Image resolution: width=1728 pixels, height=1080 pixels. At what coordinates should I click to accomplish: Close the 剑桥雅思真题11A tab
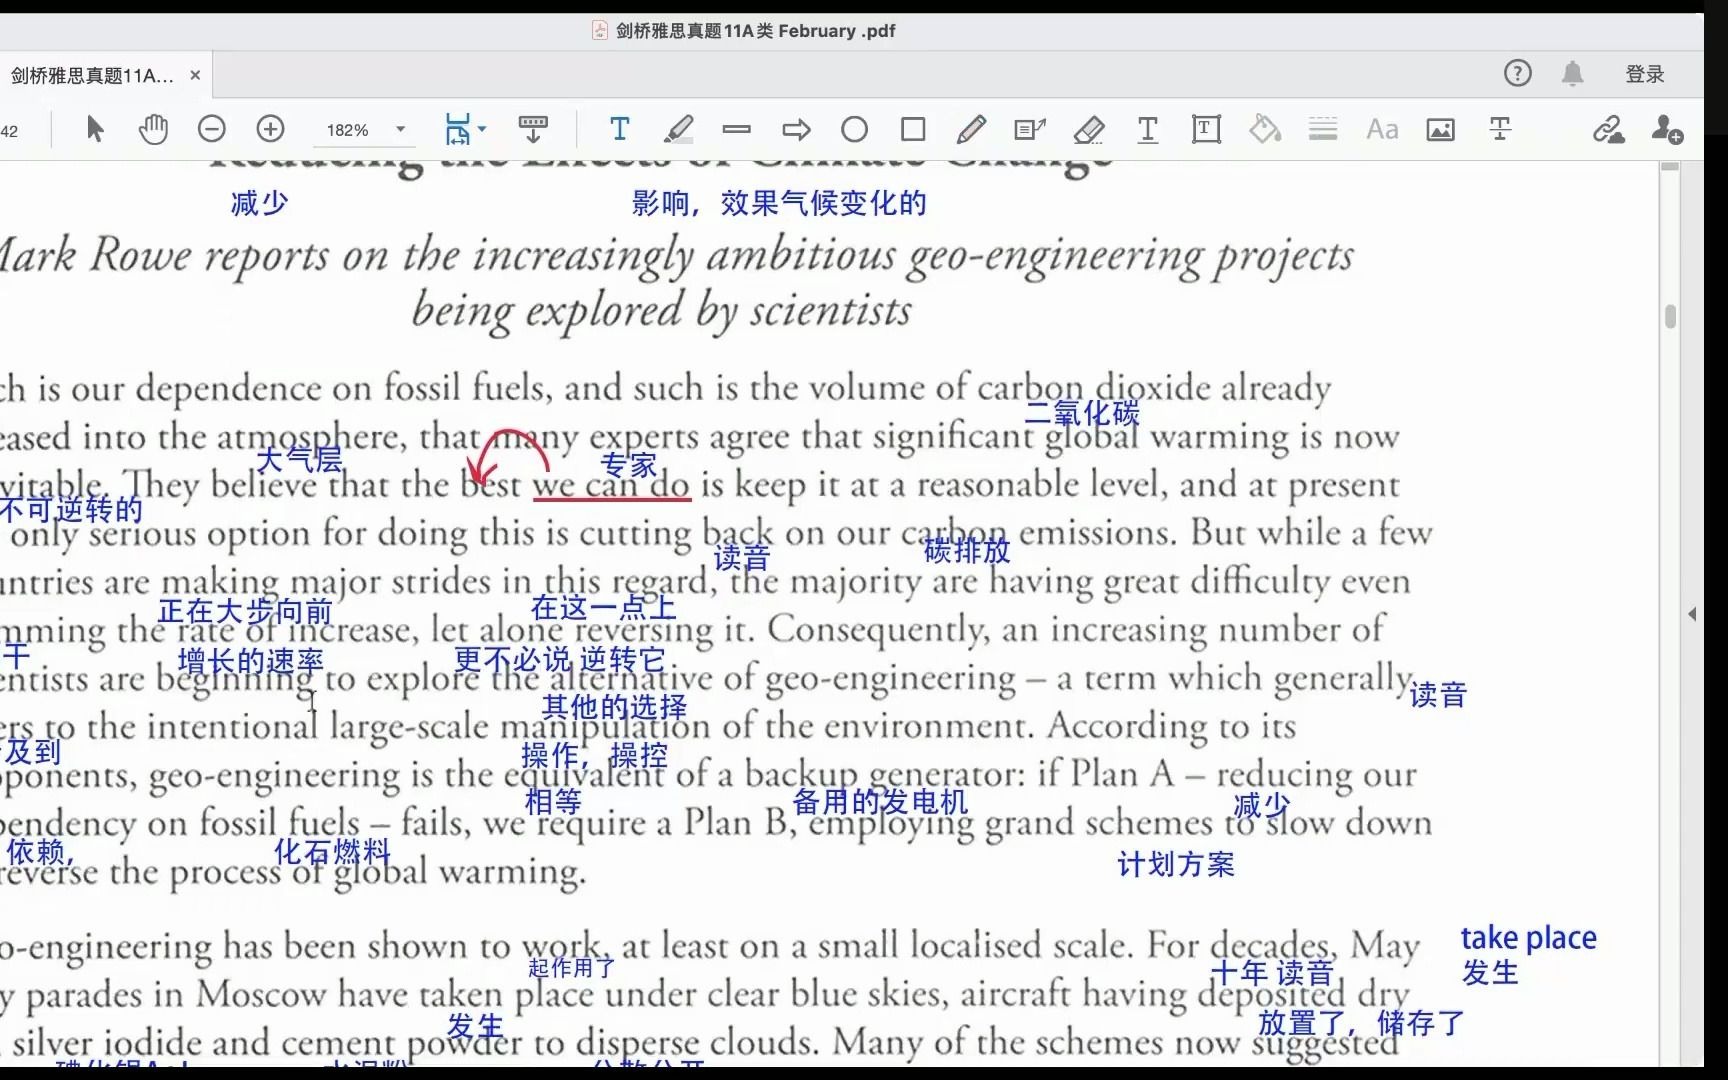pyautogui.click(x=195, y=75)
